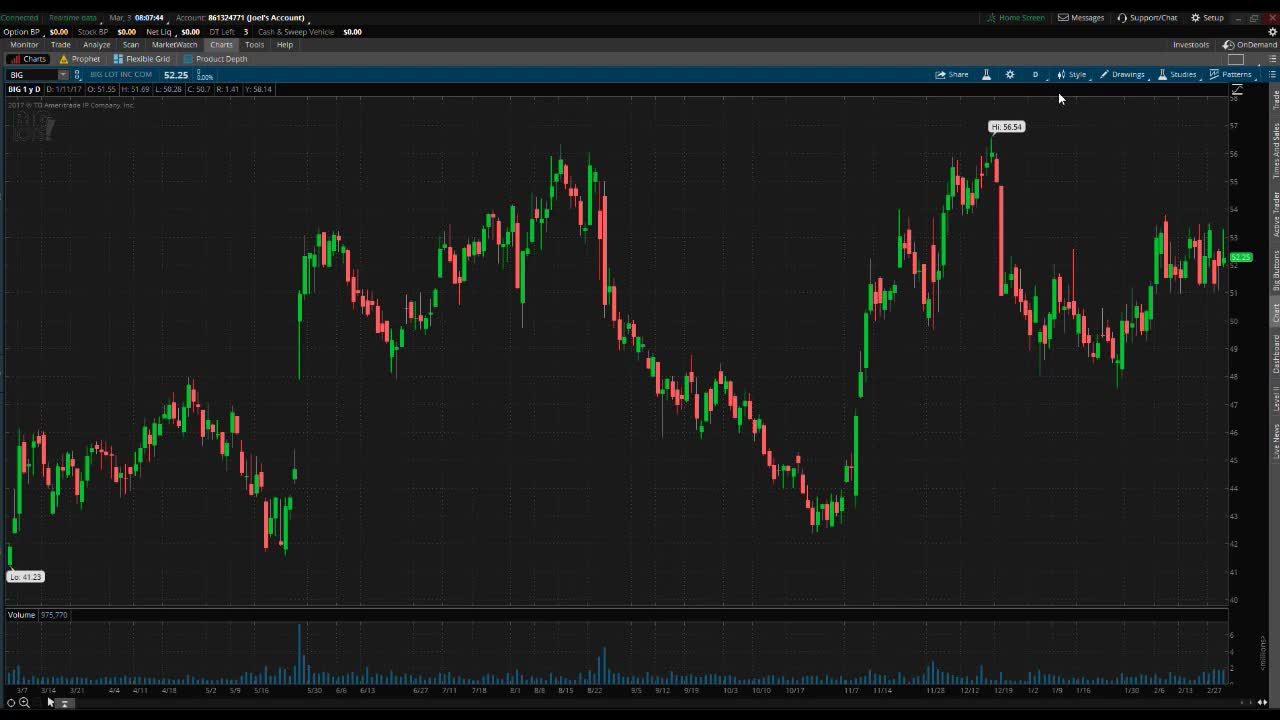This screenshot has width=1280, height=720.
Task: Click the BIG symbol input field
Action: 32,75
